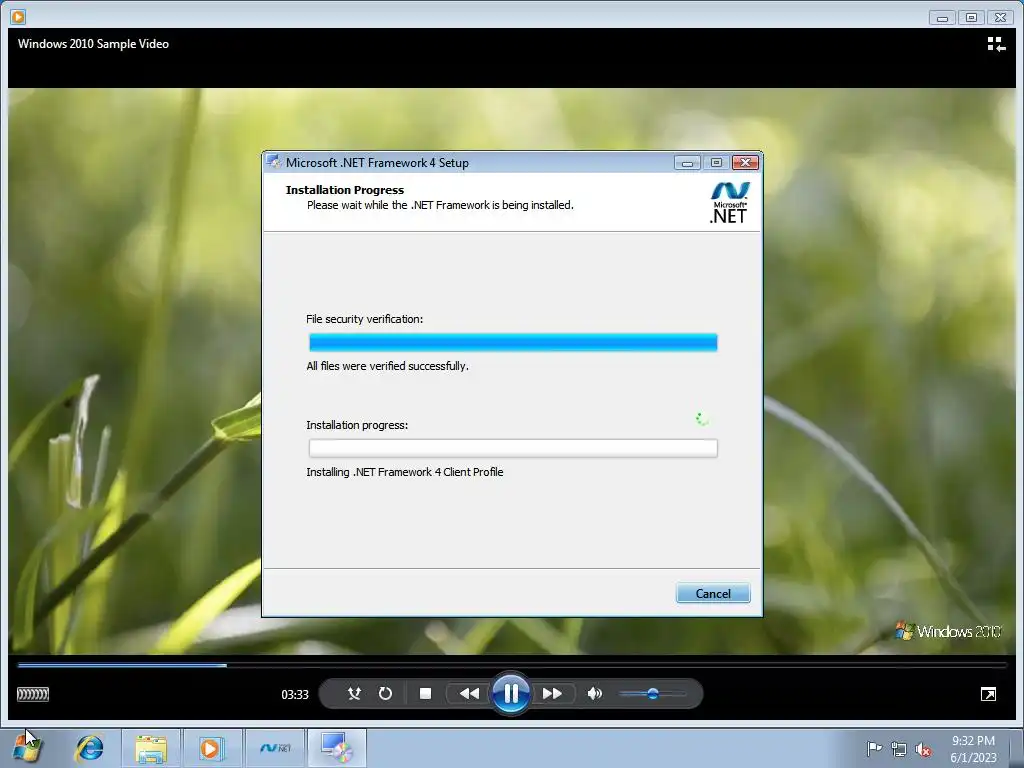The height and width of the screenshot is (768, 1024).
Task: Turn repeat on in Media Player
Action: 385,693
